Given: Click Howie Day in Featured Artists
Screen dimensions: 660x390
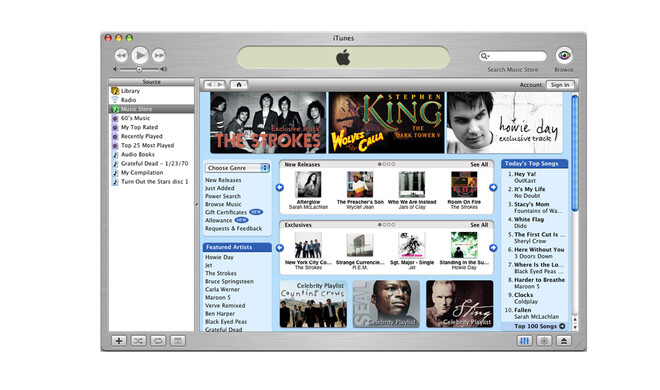Looking at the screenshot, I should point(219,257).
